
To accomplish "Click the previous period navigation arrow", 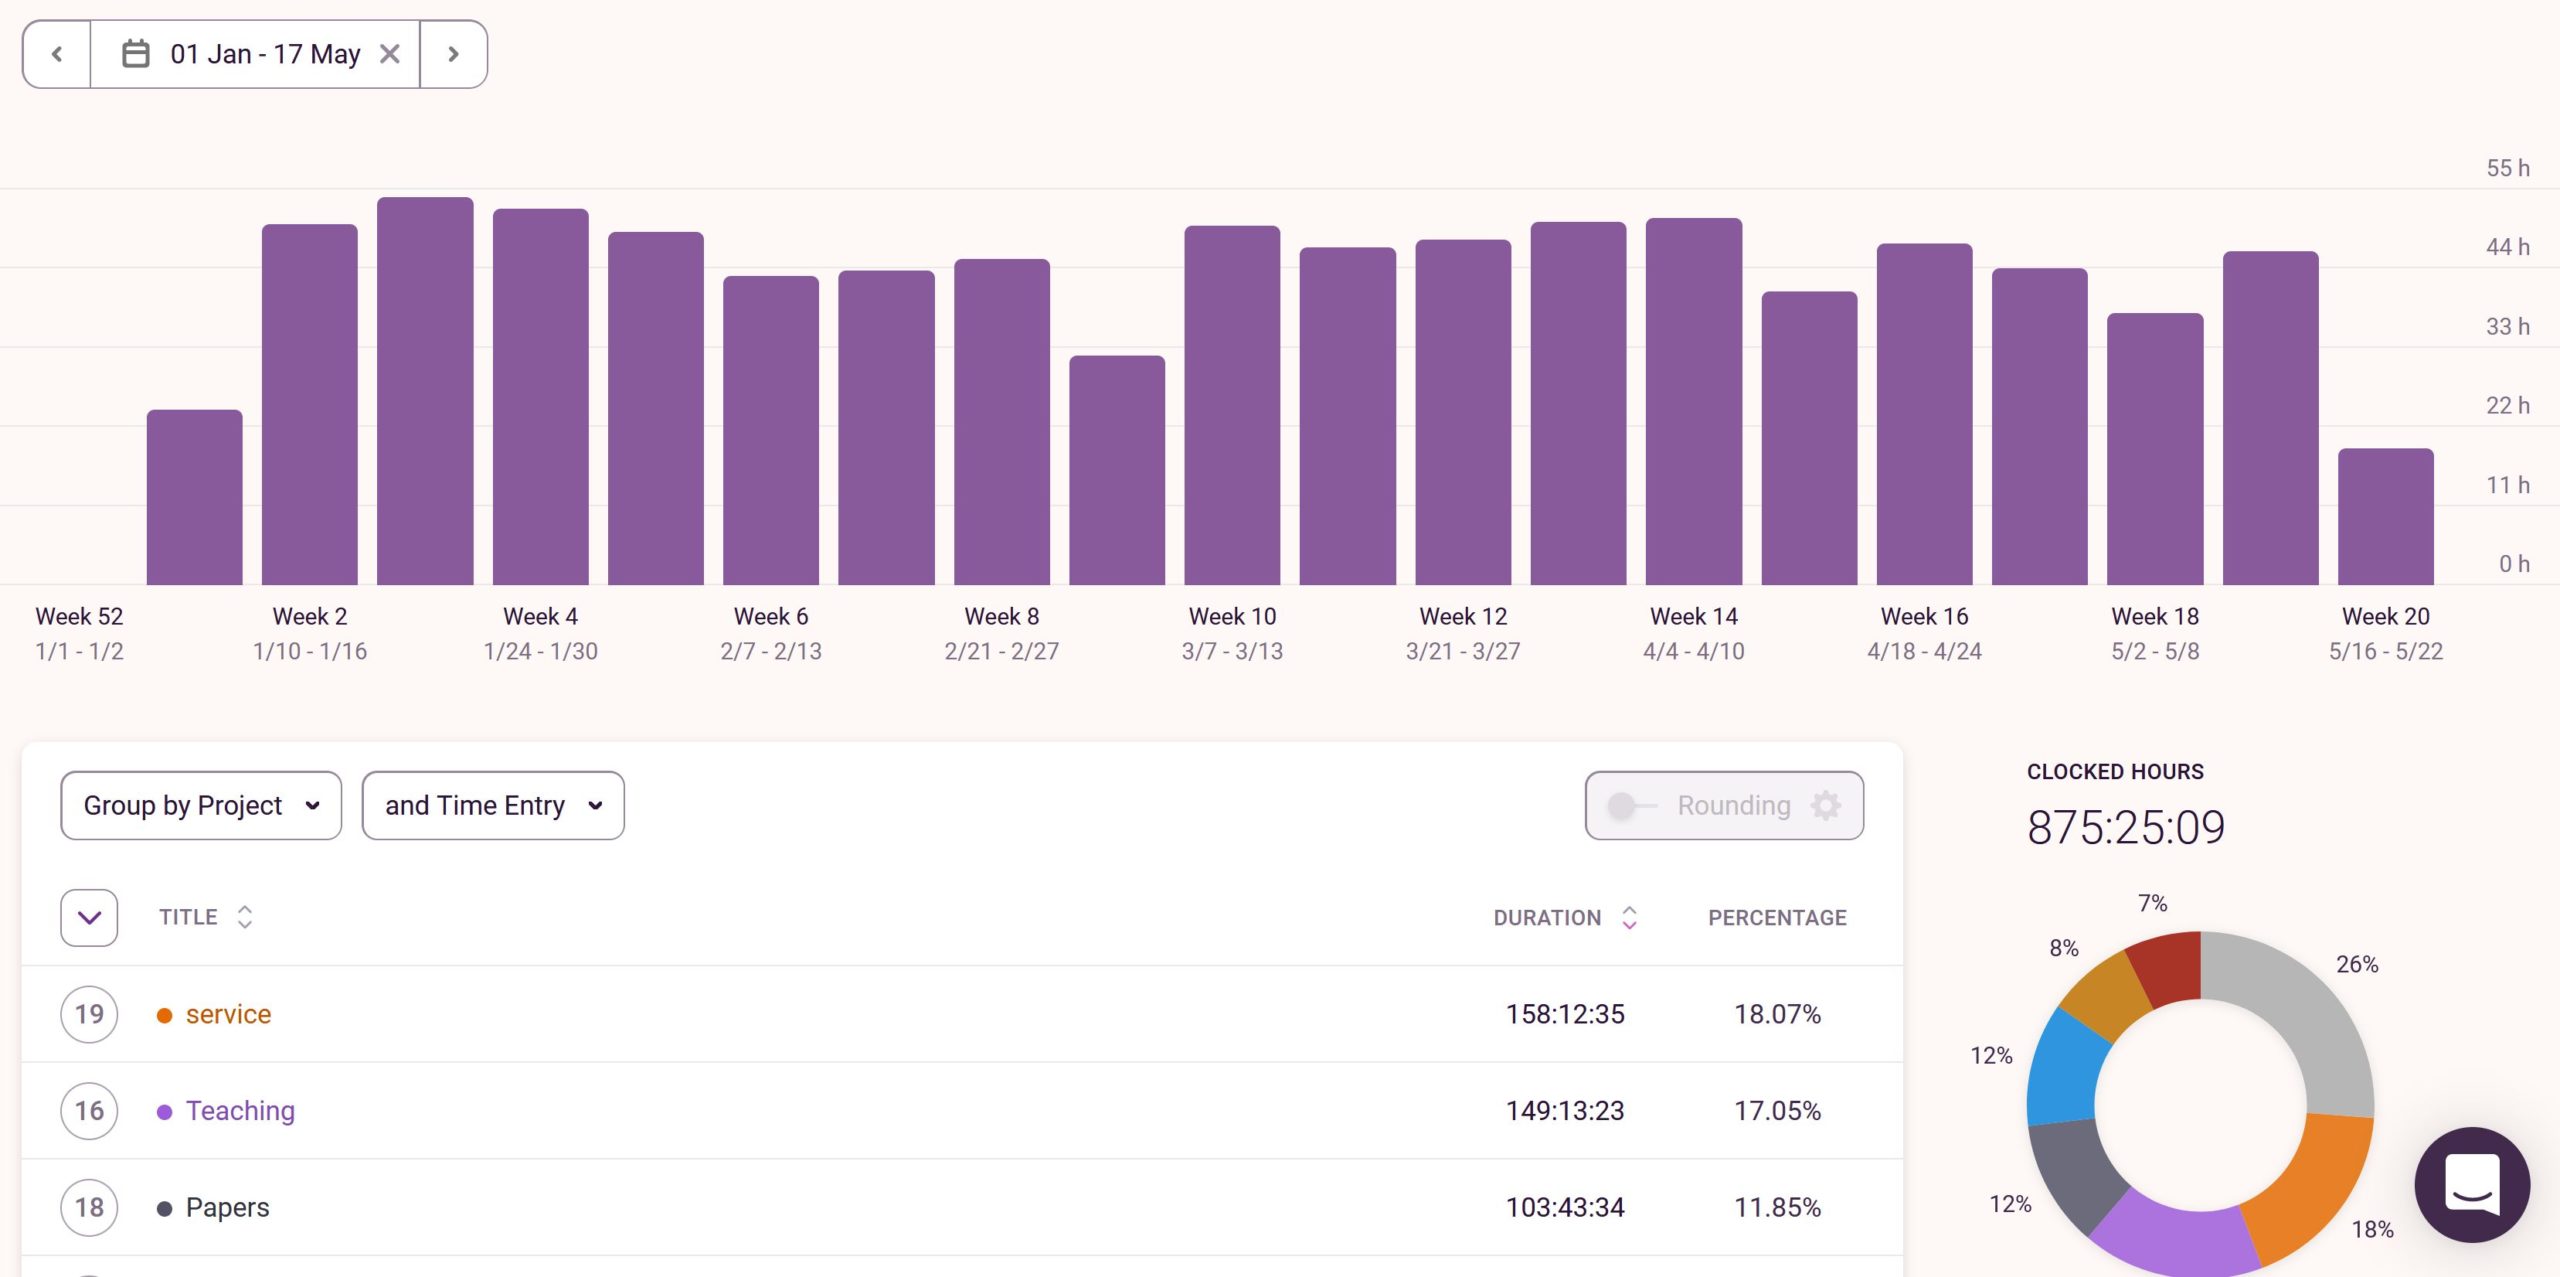I will [x=57, y=52].
